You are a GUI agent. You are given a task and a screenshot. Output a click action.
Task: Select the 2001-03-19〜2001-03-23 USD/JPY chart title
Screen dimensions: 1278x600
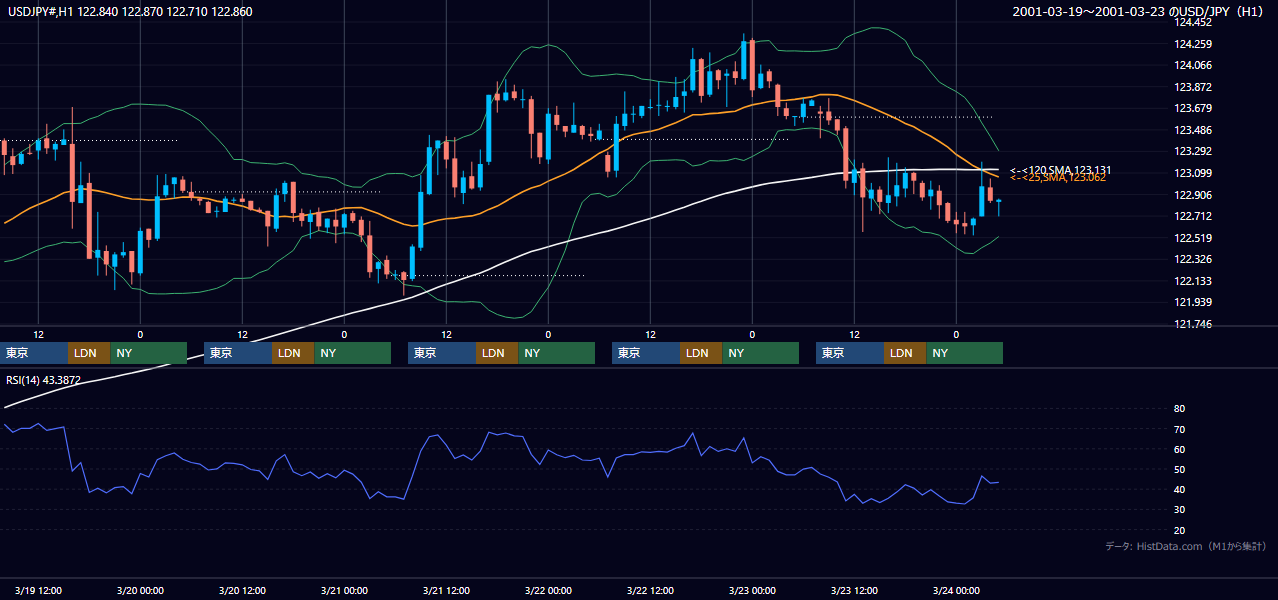tap(1139, 12)
